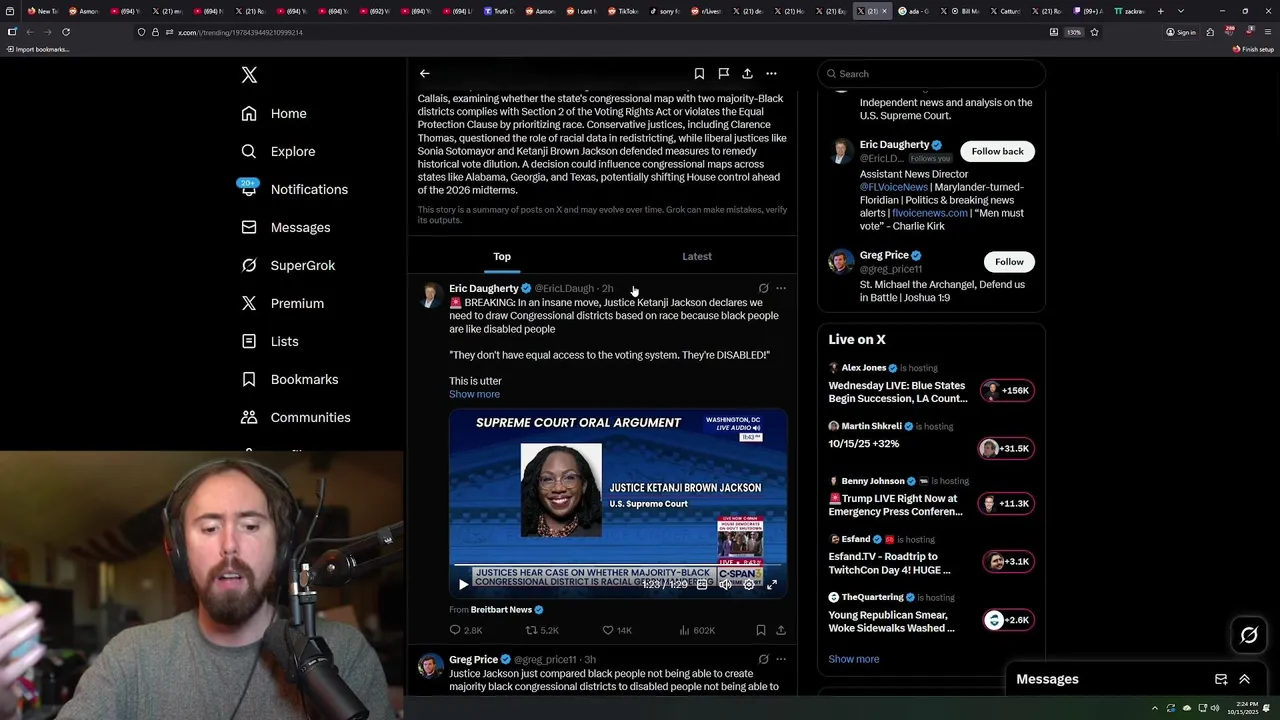This screenshot has width=1280, height=720.
Task: Click the flag report icon in the header
Action: tap(723, 74)
